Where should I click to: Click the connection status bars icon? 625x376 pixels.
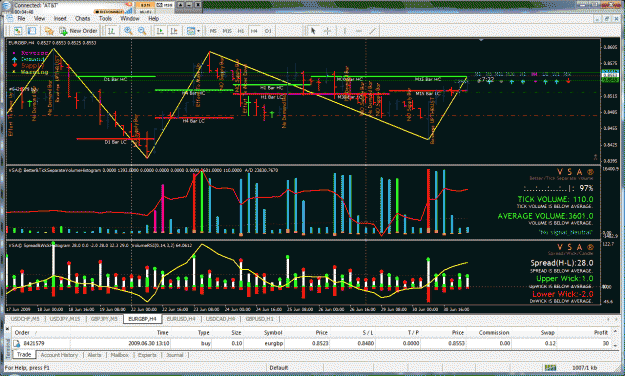[550, 368]
